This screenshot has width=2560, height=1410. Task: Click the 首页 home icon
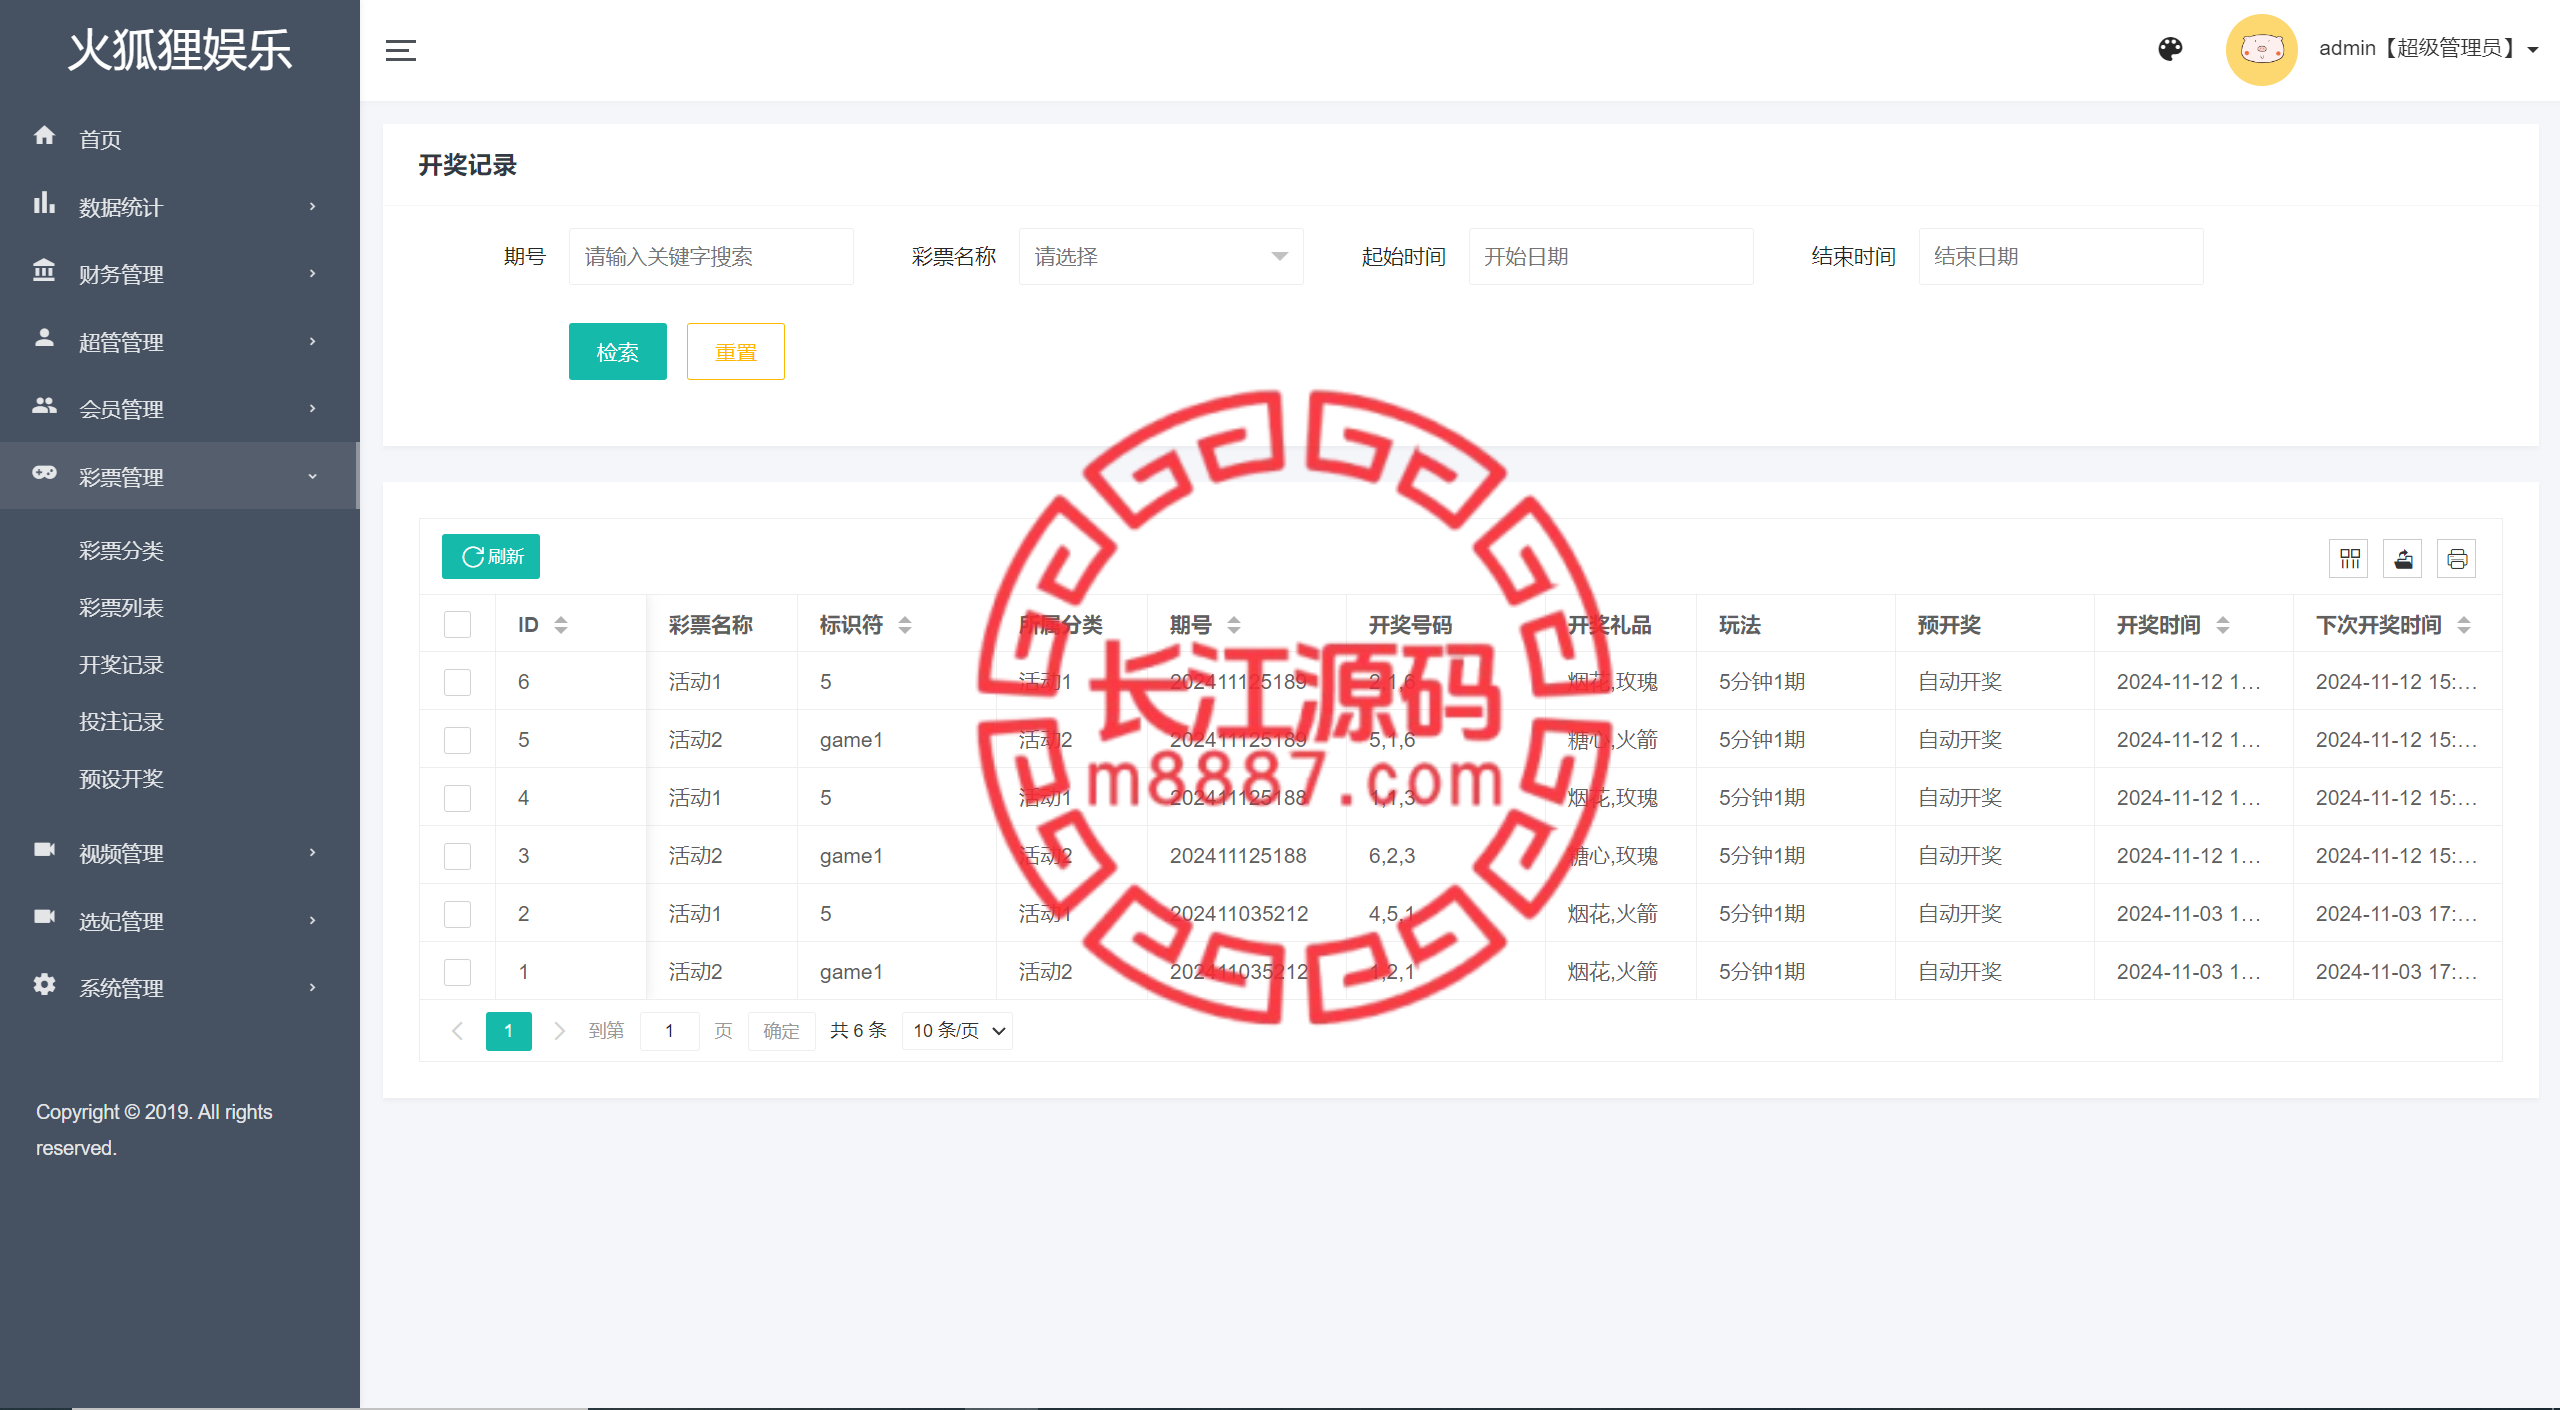(x=44, y=136)
